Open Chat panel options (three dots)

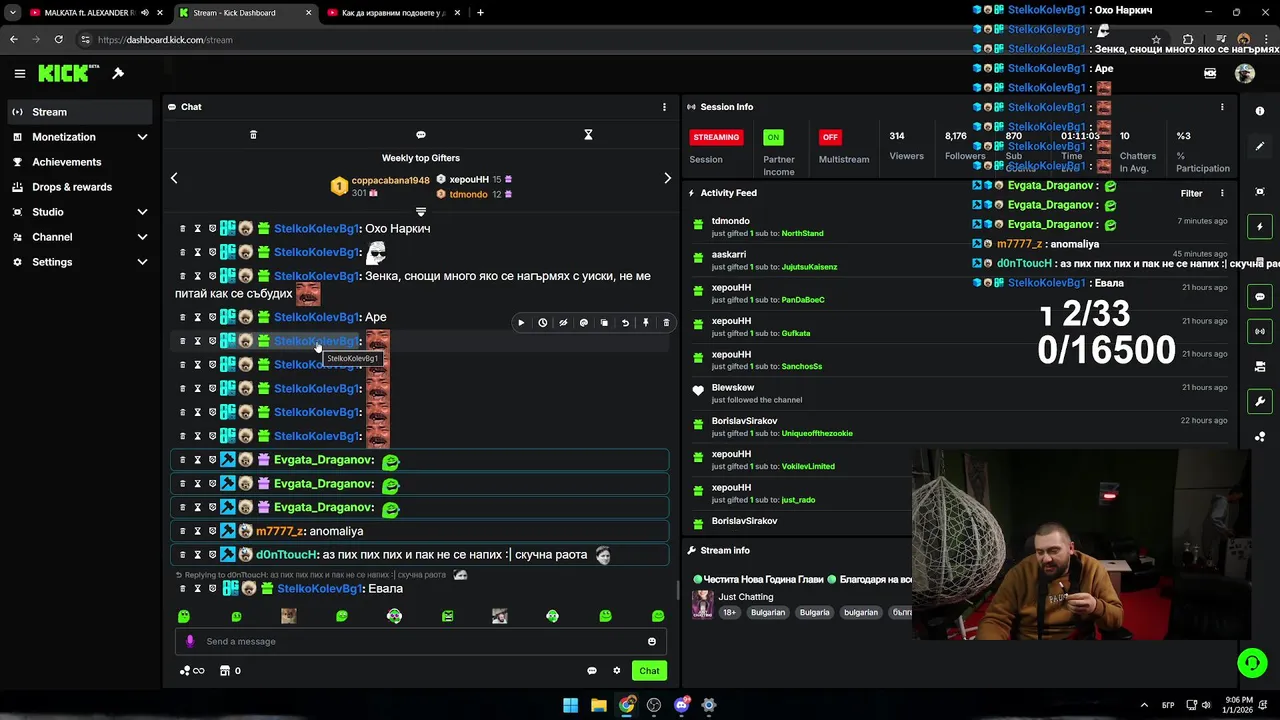point(664,107)
